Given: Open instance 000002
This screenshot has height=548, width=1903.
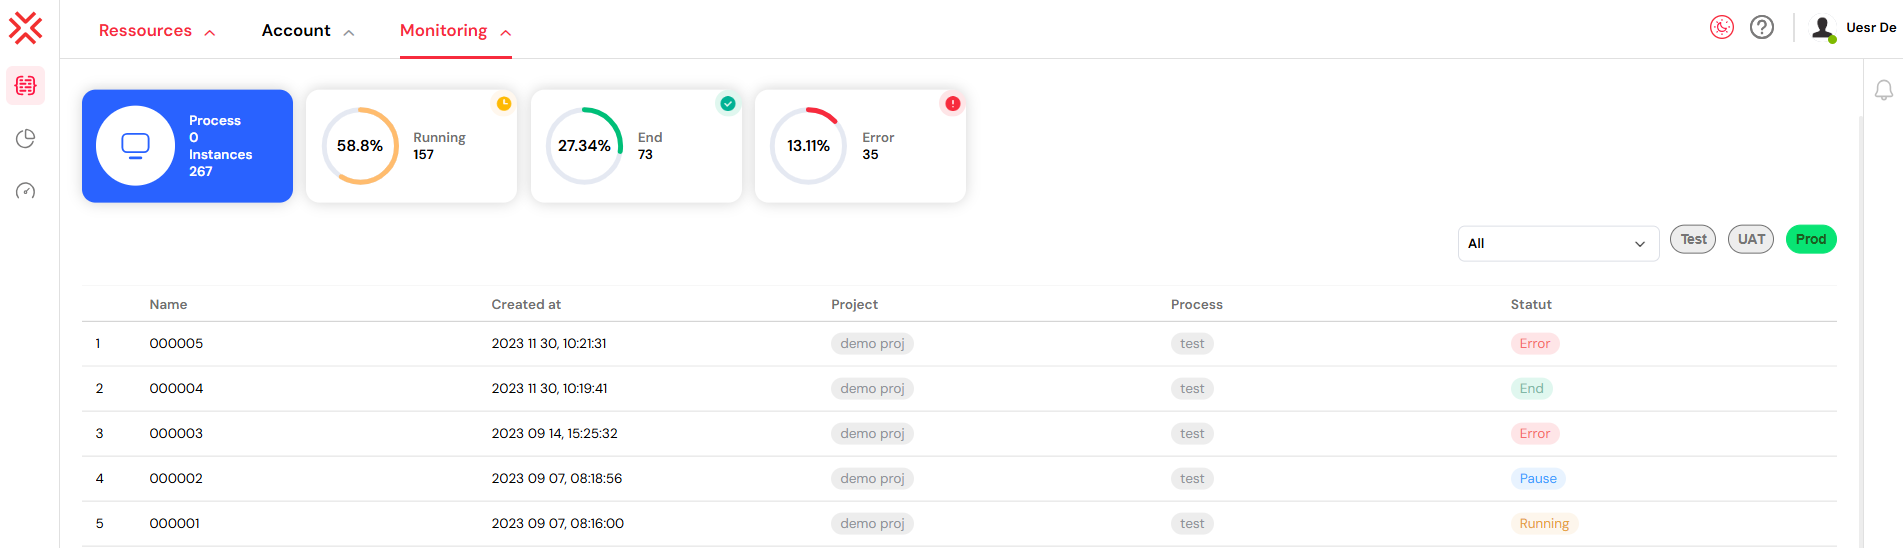Looking at the screenshot, I should coord(176,478).
